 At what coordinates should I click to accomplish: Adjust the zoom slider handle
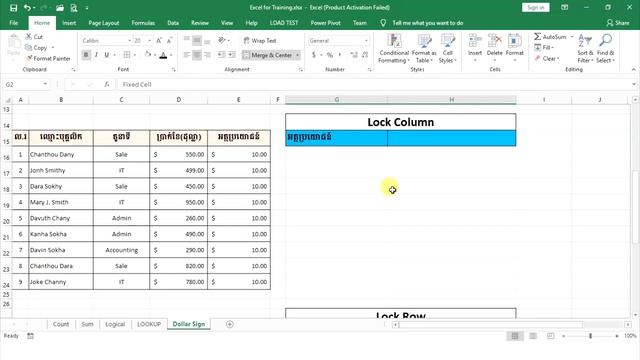click(x=590, y=336)
